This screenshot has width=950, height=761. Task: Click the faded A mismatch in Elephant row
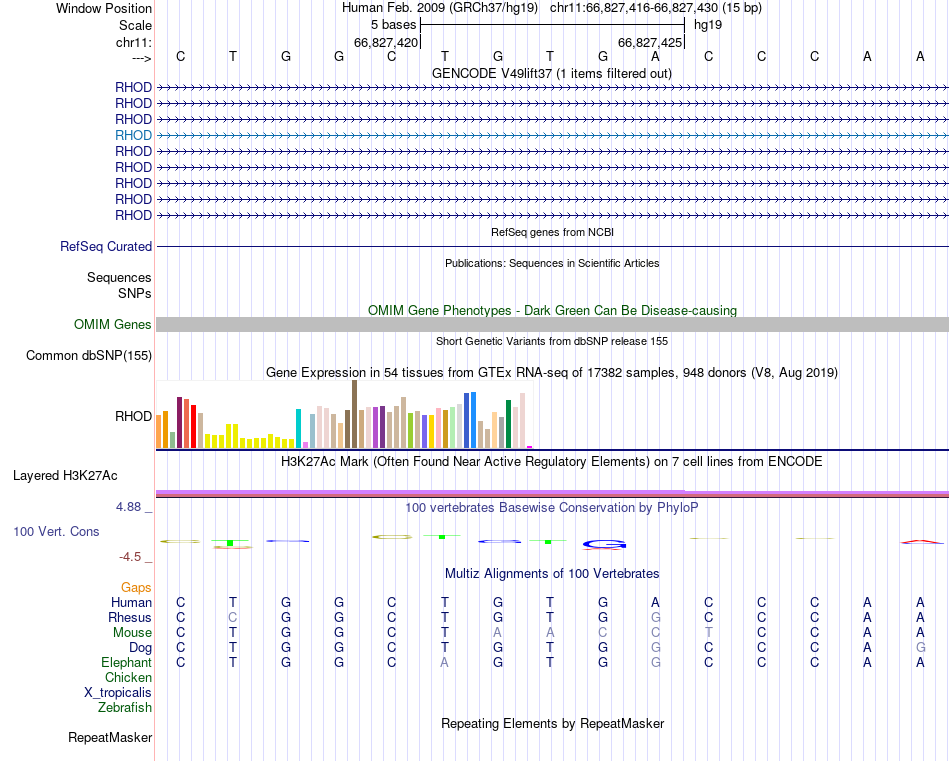444,662
